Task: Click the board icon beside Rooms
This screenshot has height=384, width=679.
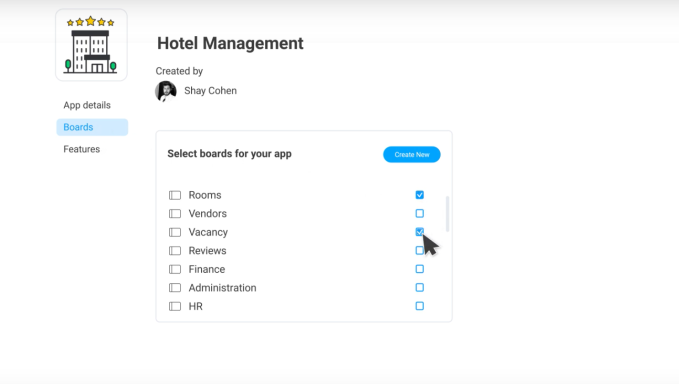Action: [x=175, y=195]
